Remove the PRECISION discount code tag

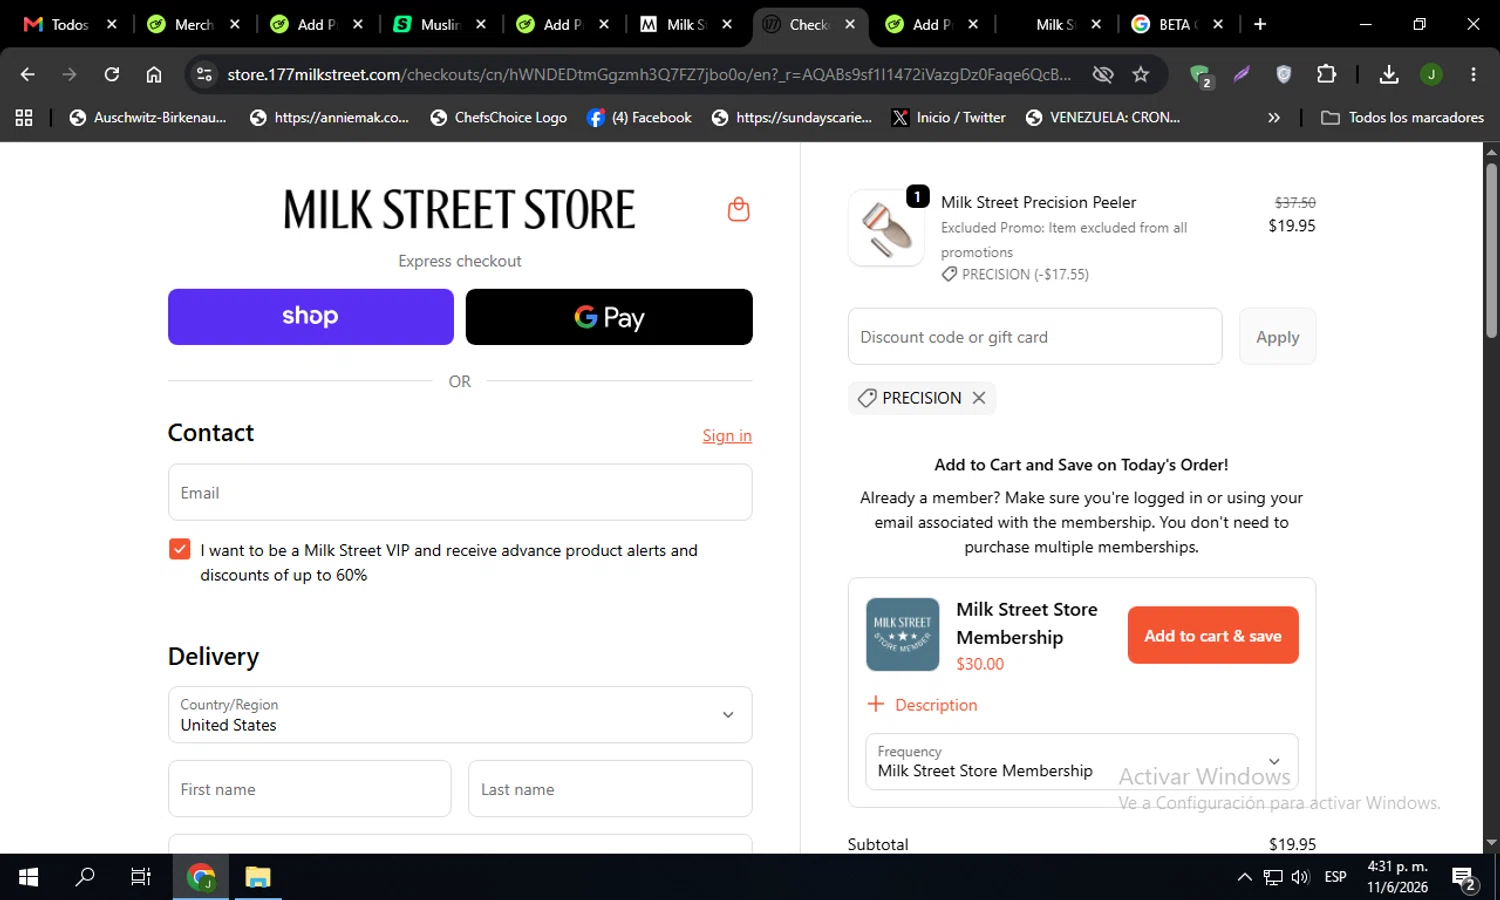pyautogui.click(x=979, y=398)
